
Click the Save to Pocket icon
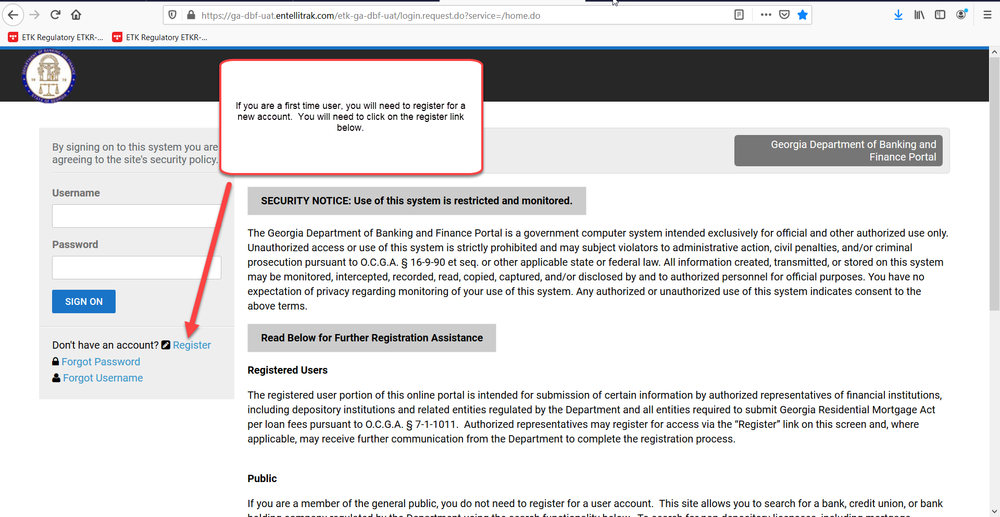tap(785, 16)
